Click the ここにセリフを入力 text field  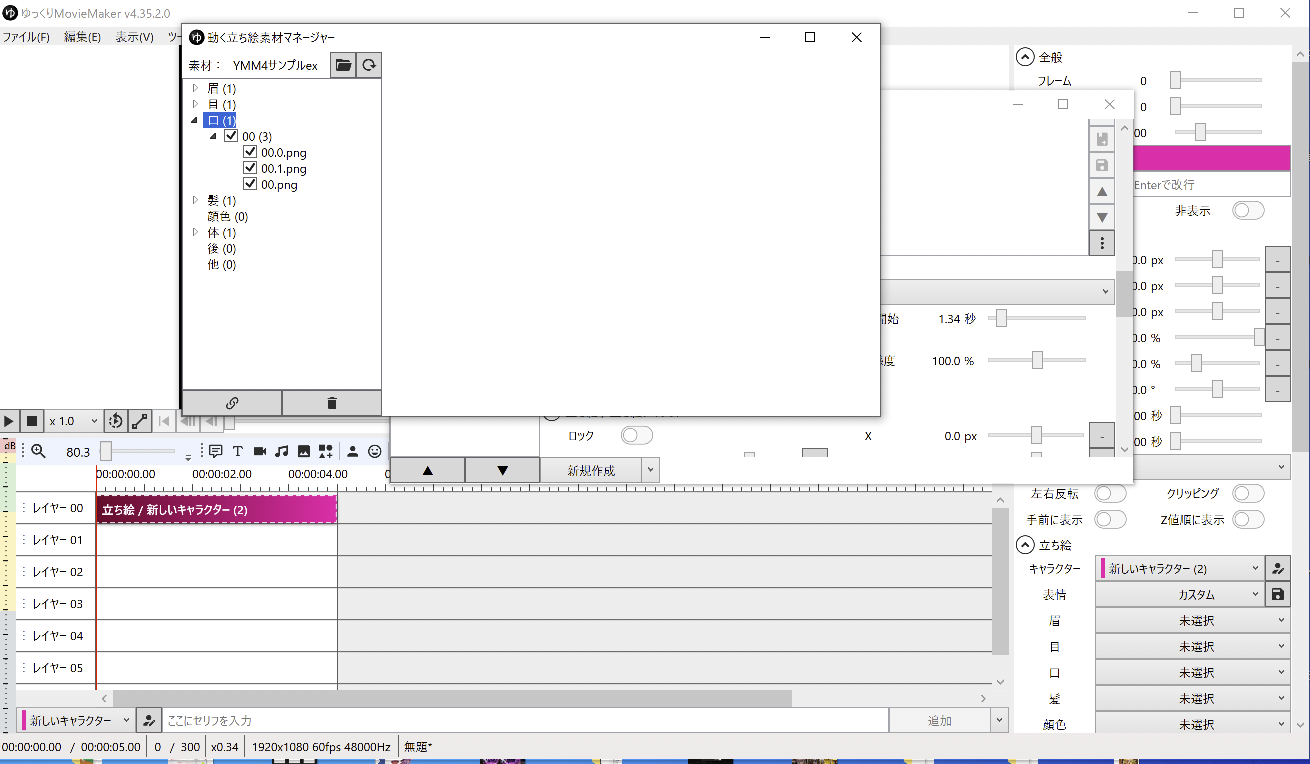526,720
